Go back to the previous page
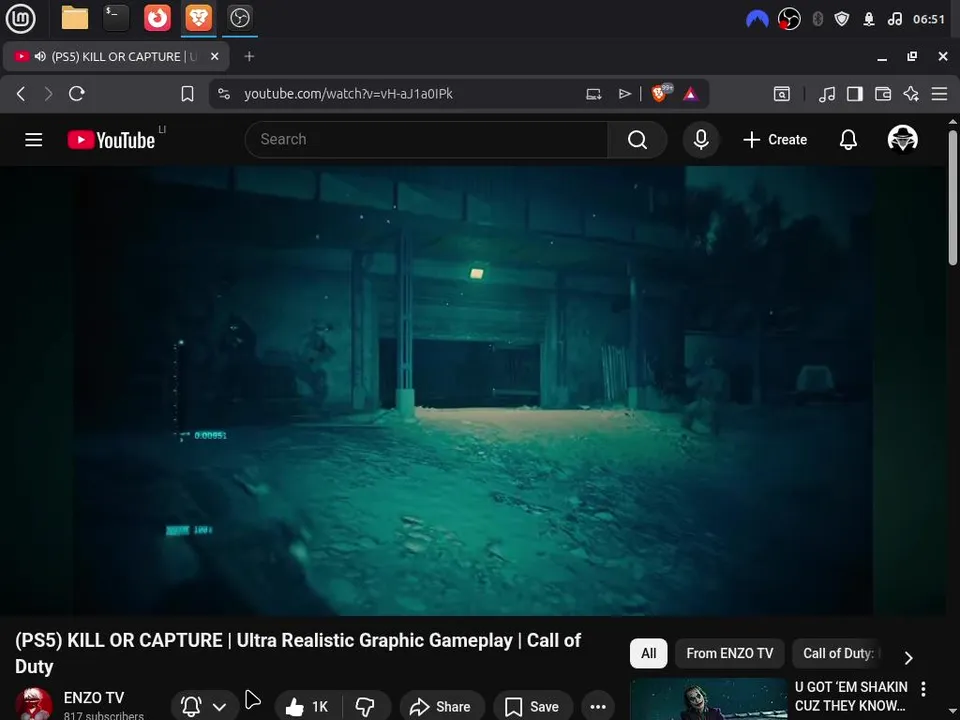 click(21, 94)
